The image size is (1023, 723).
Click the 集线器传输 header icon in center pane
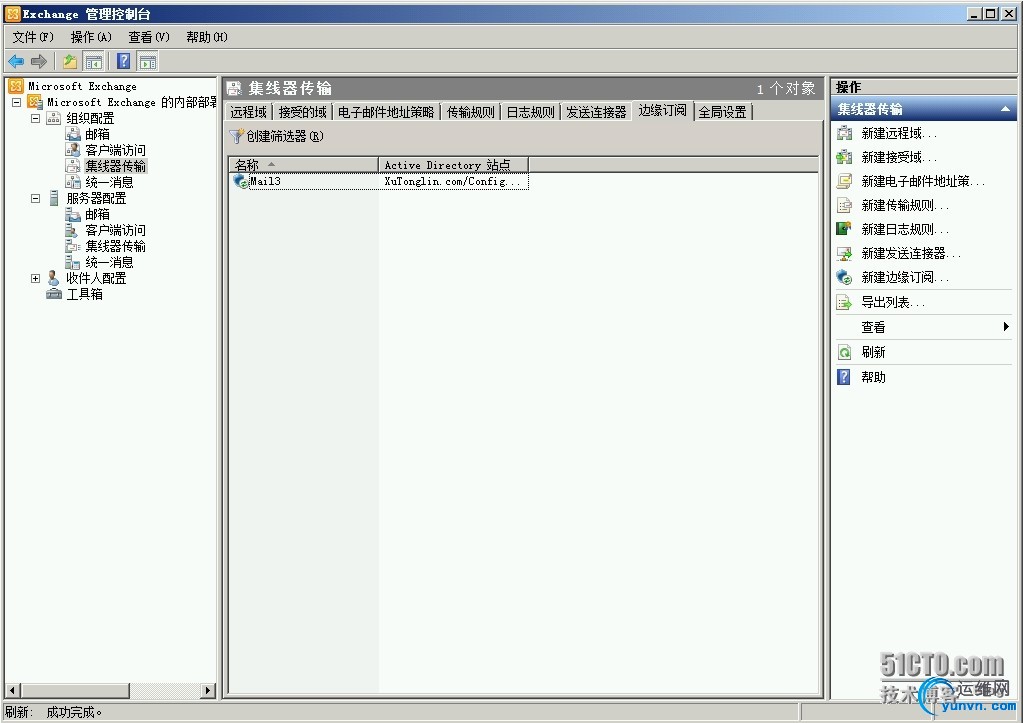[x=235, y=89]
